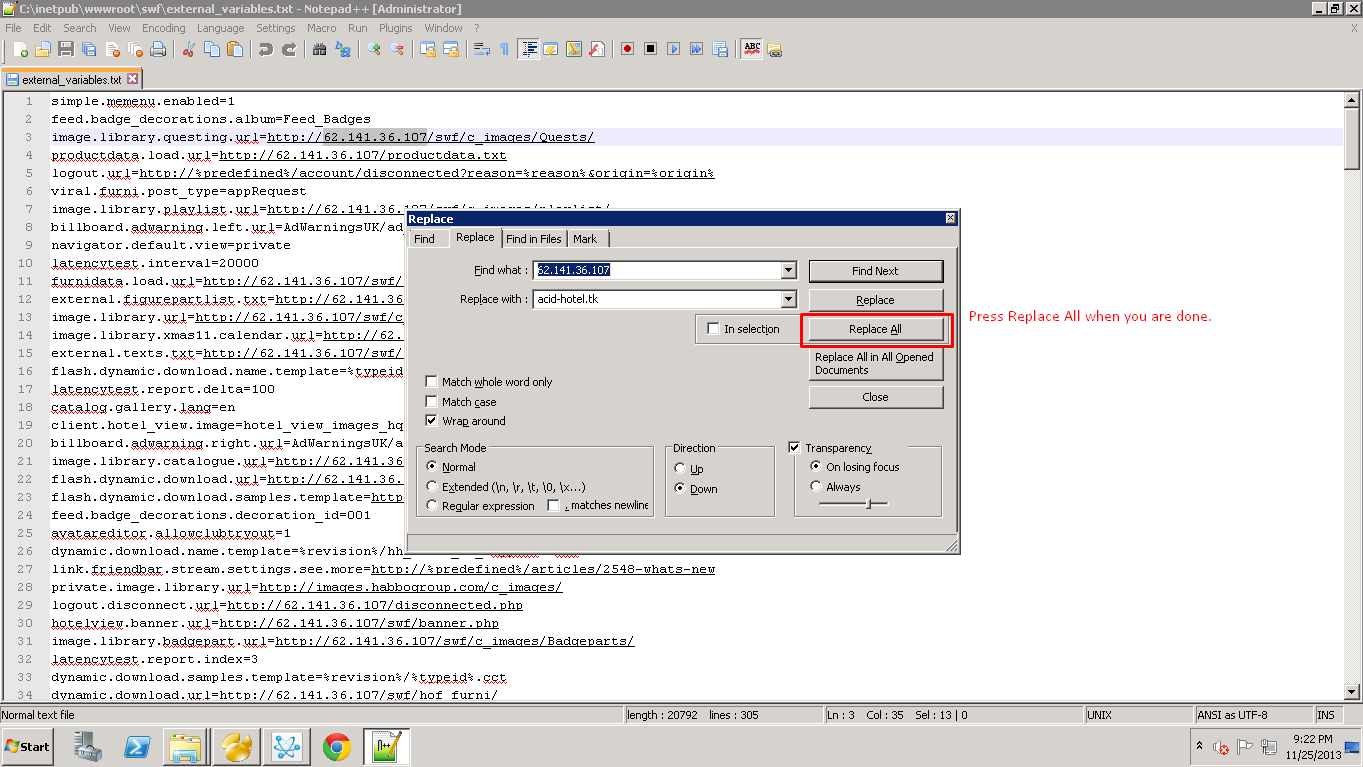Click the New file toolbar icon

click(x=20, y=49)
